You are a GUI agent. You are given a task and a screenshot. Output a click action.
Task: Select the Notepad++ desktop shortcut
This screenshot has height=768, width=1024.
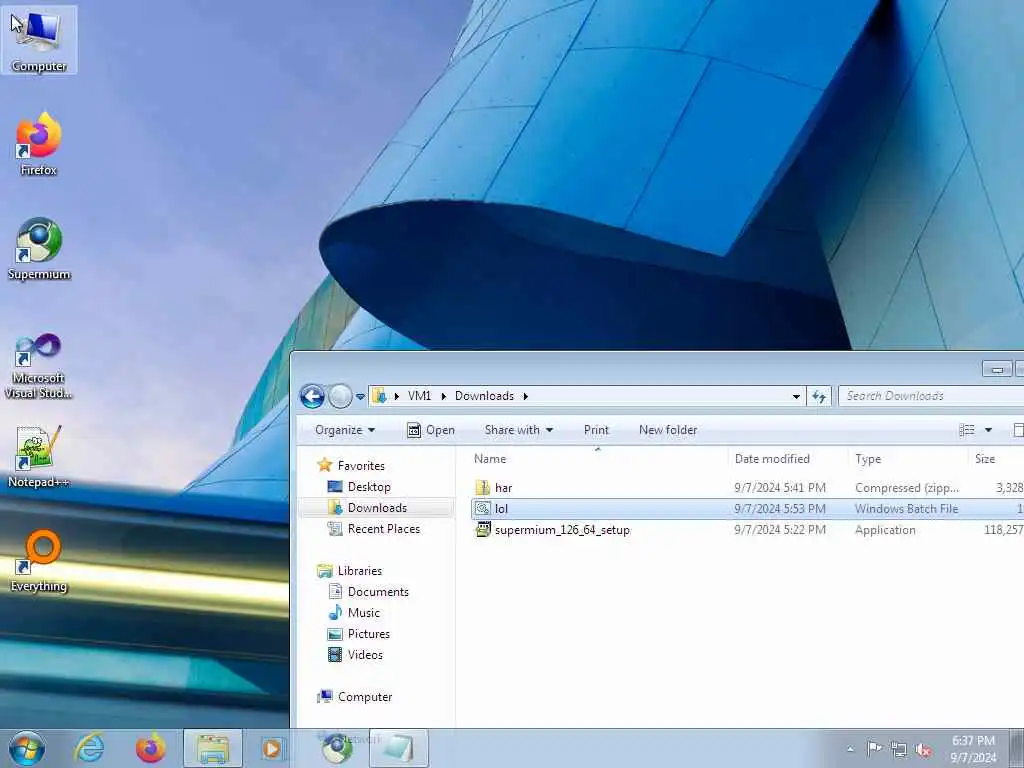[x=39, y=457]
